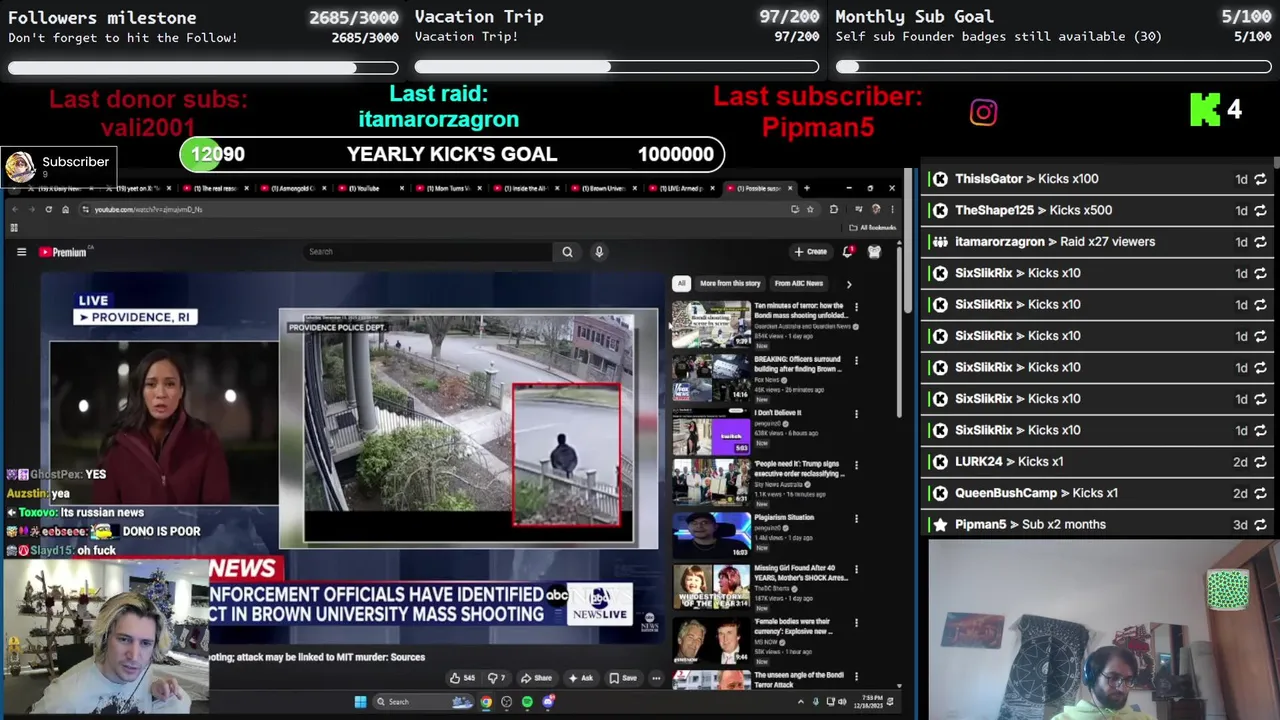1280x720 pixels.
Task: Activate voice search microphone on YouTube
Action: coord(599,252)
